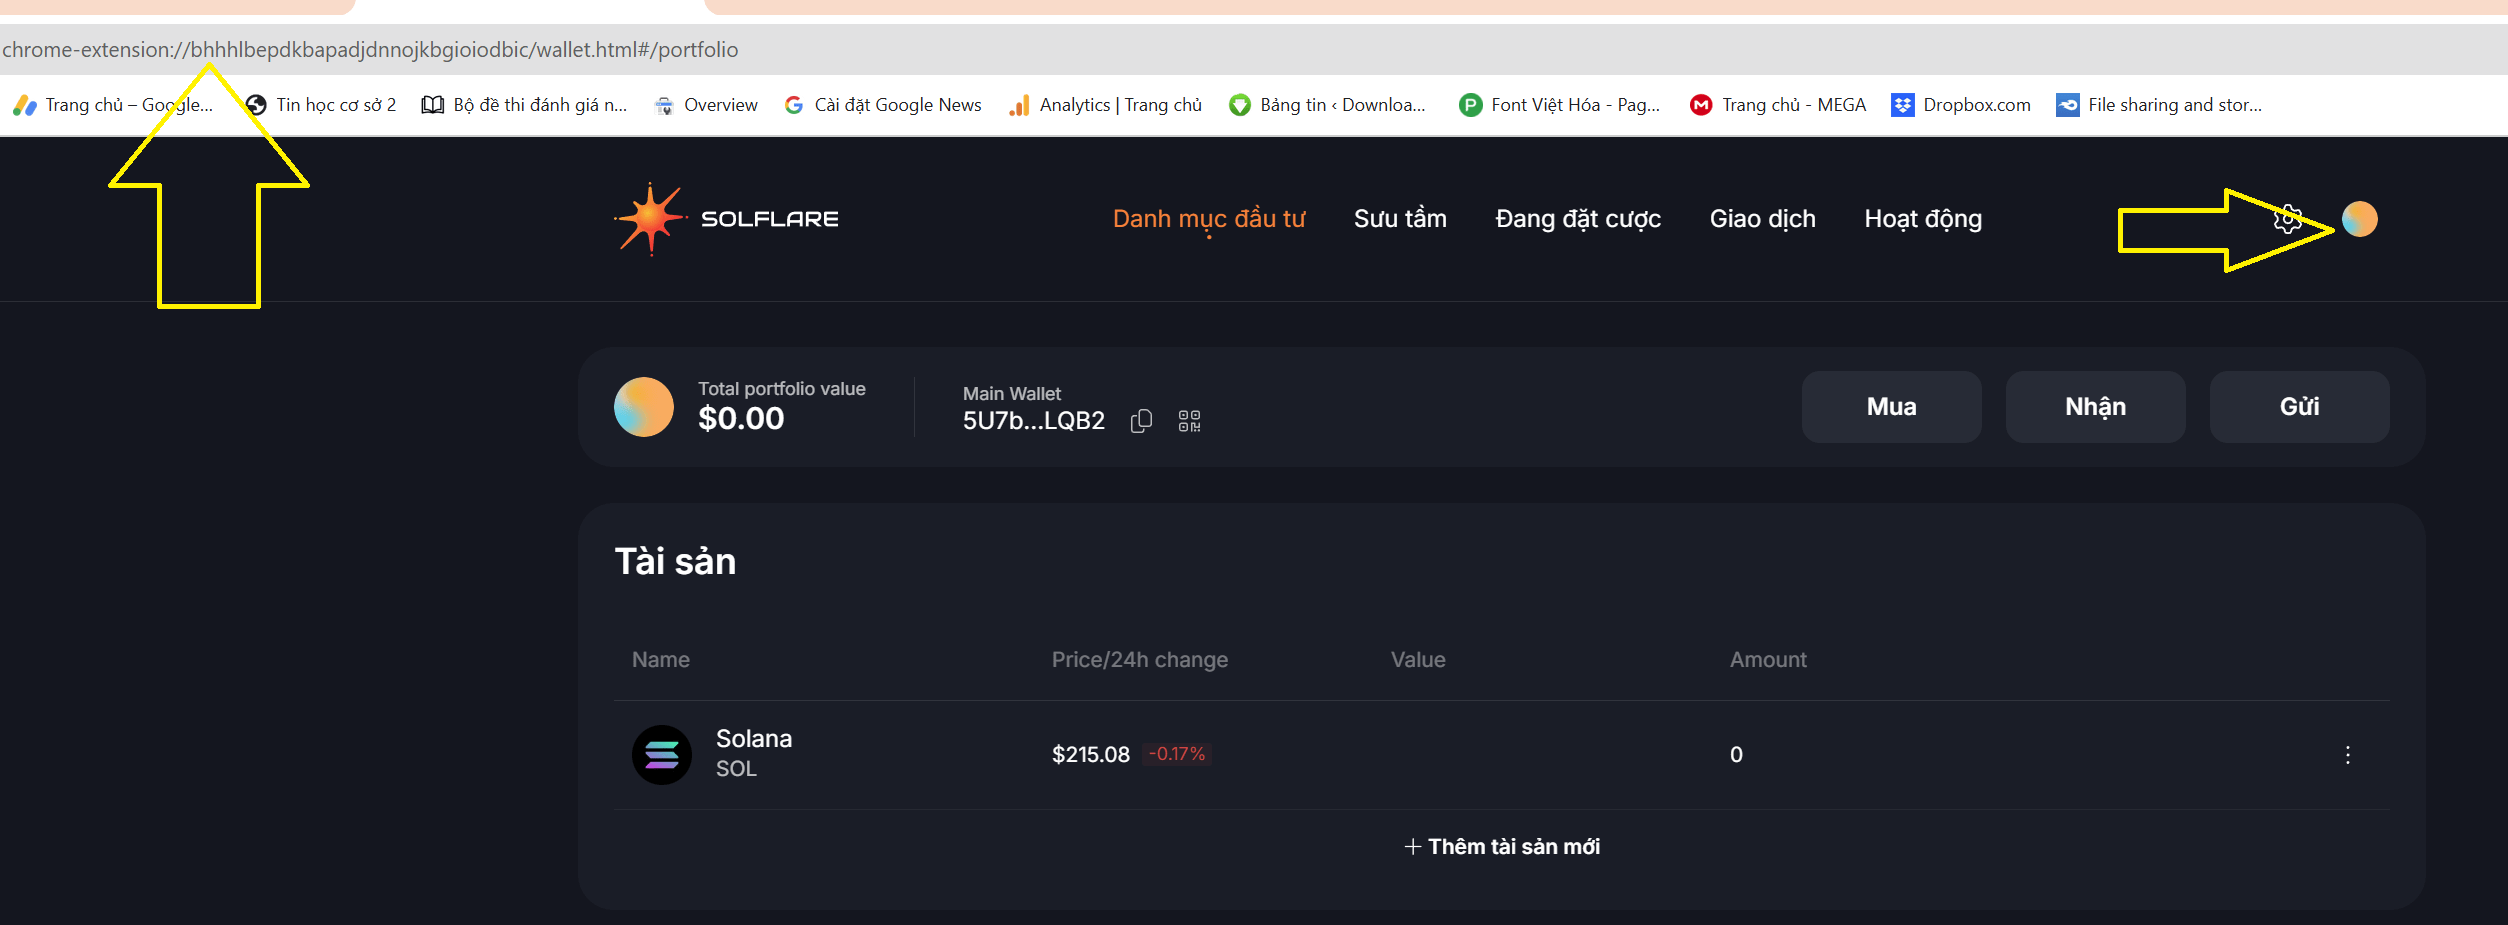Click the Mua button
Viewport: 2508px width, 925px height.
coord(1892,407)
